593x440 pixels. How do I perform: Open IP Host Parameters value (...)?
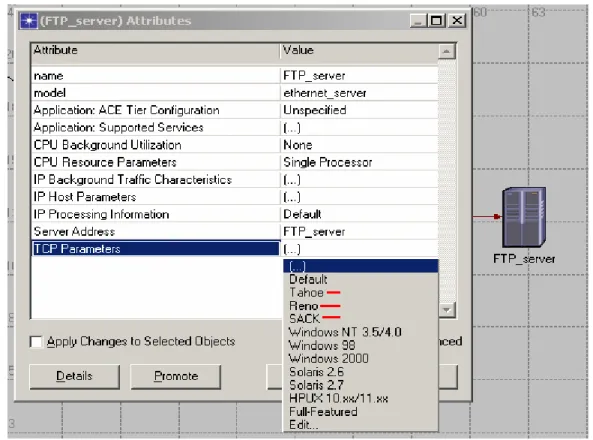(x=359, y=197)
